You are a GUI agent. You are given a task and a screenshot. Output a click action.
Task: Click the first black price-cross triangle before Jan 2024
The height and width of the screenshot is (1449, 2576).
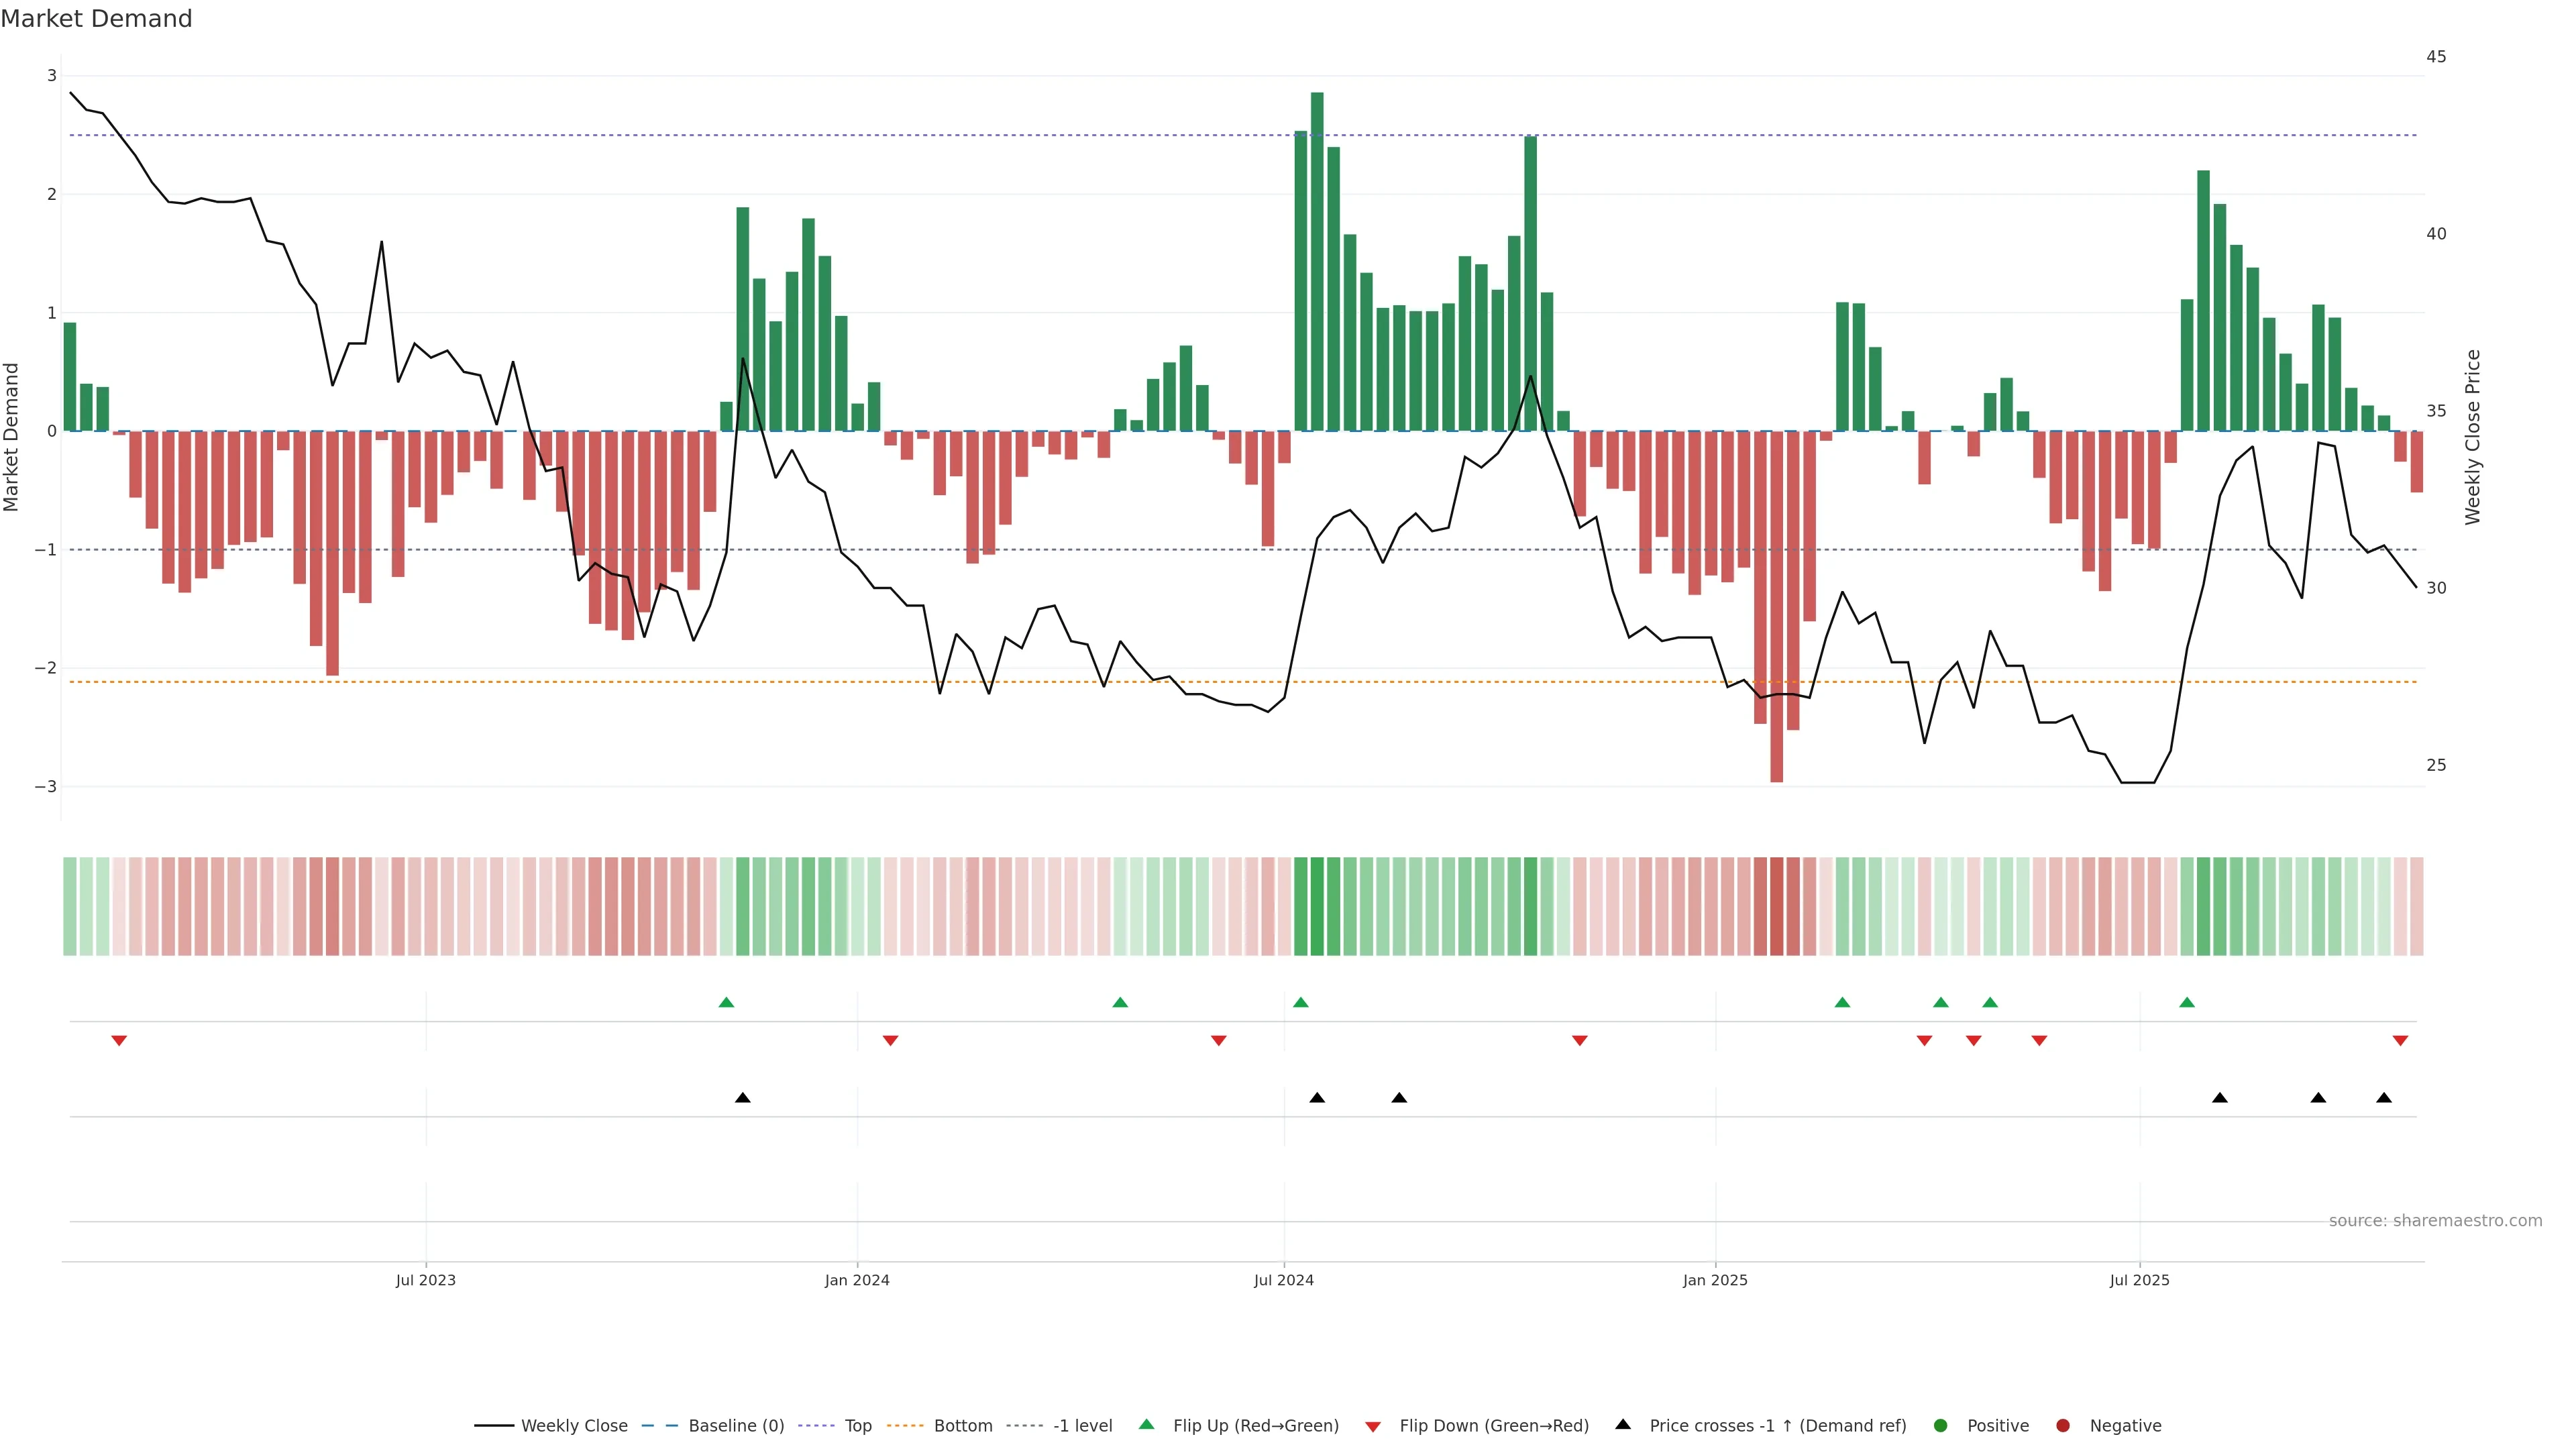743,1098
